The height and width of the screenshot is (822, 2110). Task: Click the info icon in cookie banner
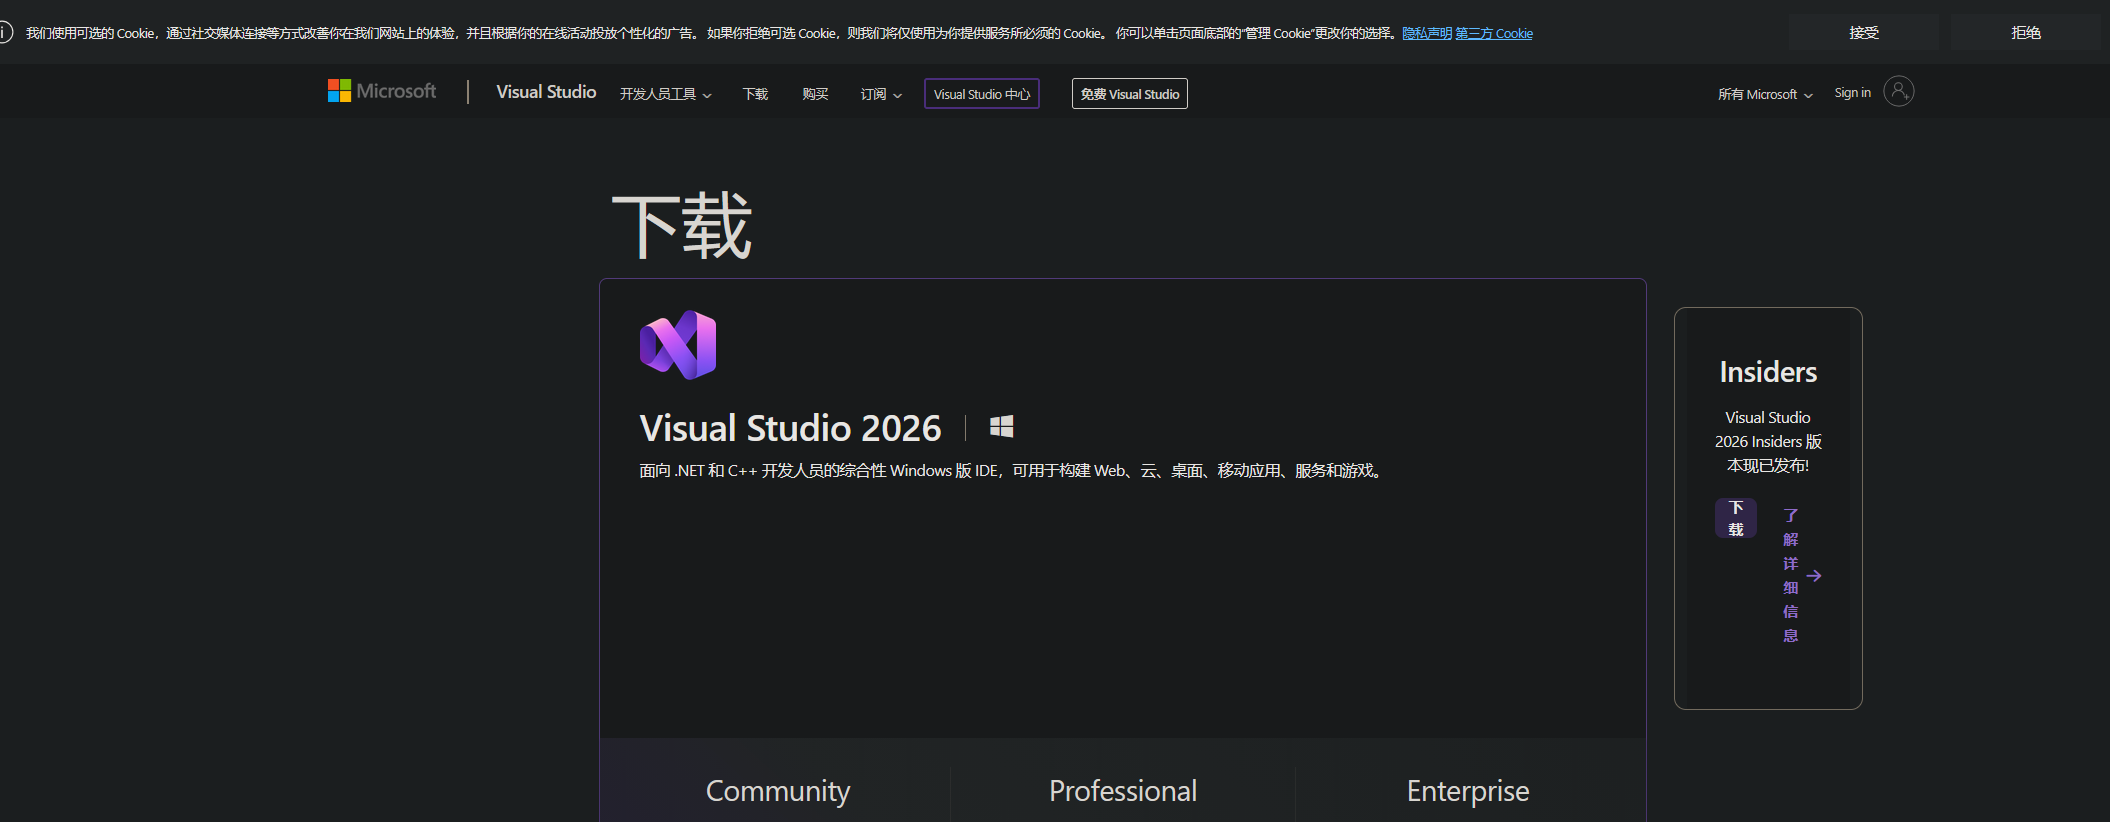click(x=5, y=33)
